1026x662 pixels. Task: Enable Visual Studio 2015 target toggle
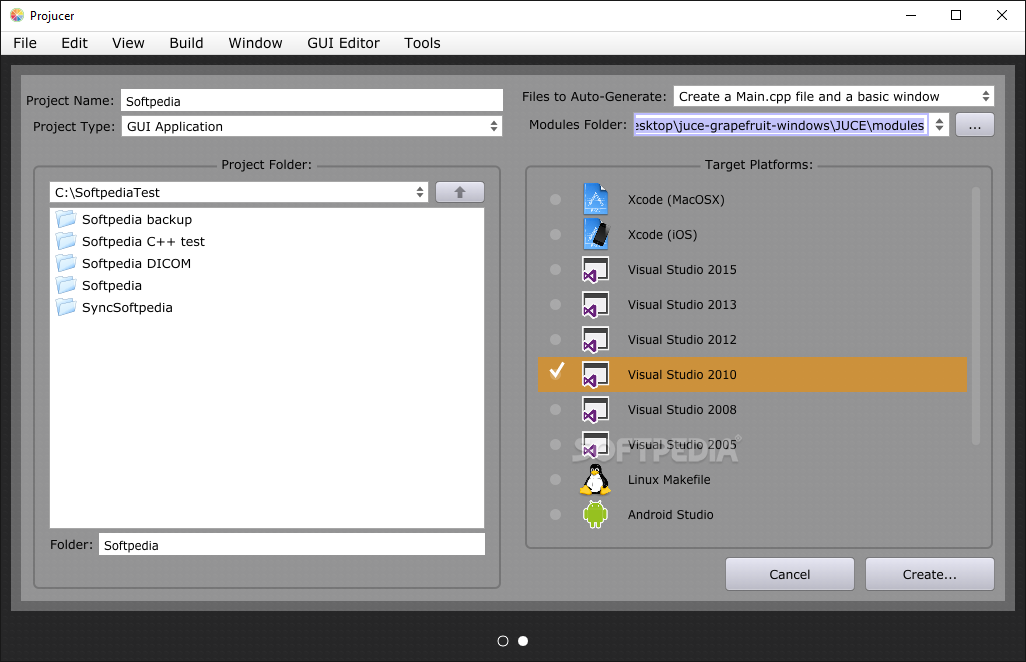pyautogui.click(x=556, y=270)
